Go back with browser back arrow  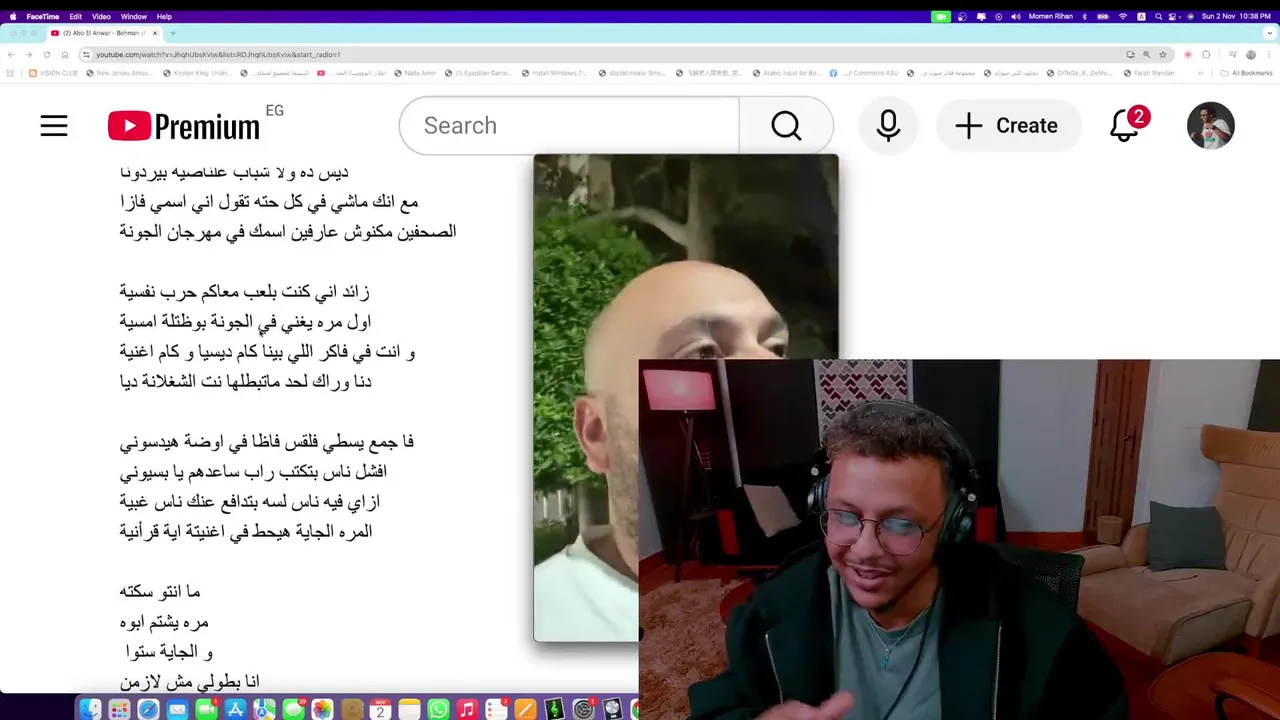pos(10,54)
